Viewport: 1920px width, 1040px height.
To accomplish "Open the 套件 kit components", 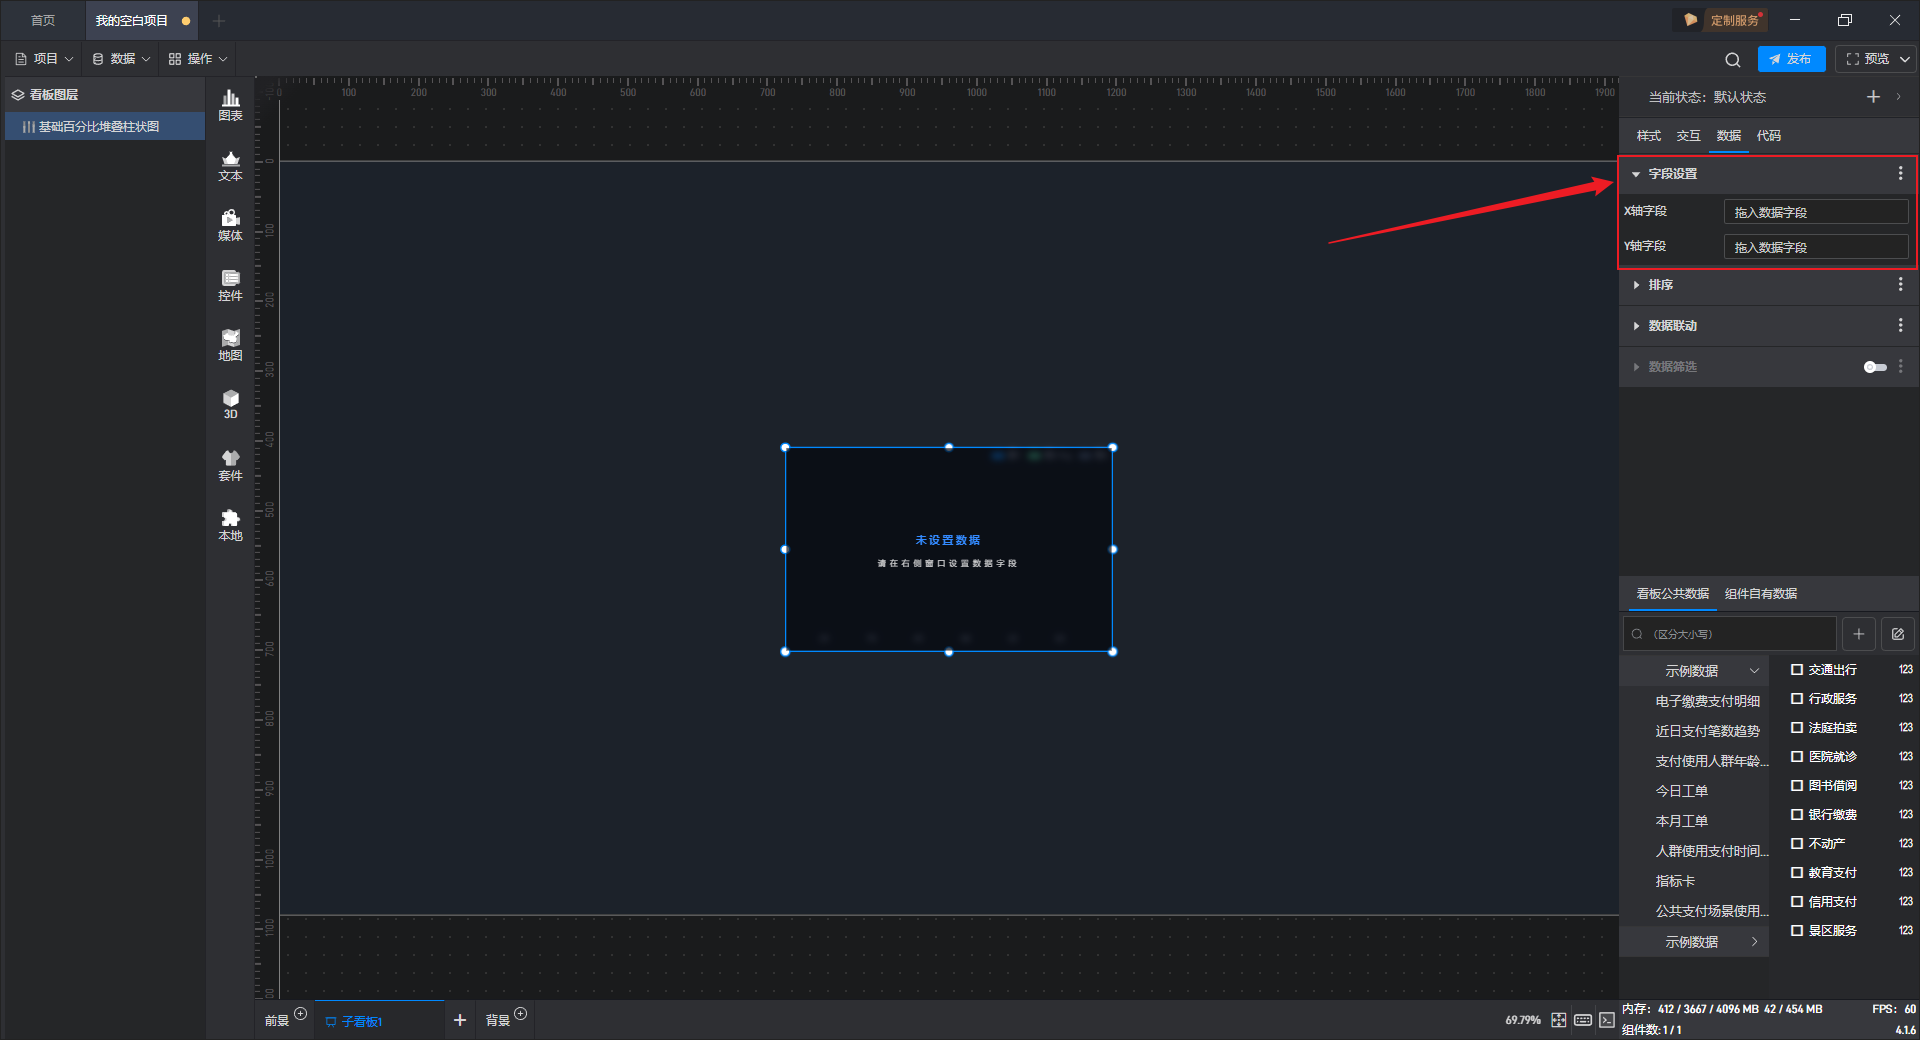I will [x=230, y=465].
